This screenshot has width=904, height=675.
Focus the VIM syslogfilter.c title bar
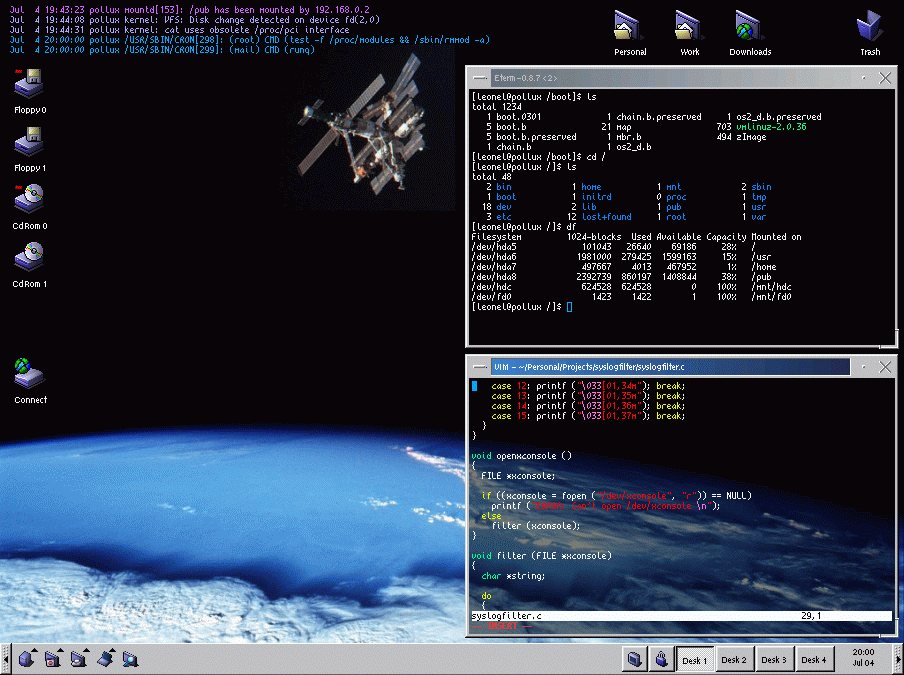coord(670,367)
